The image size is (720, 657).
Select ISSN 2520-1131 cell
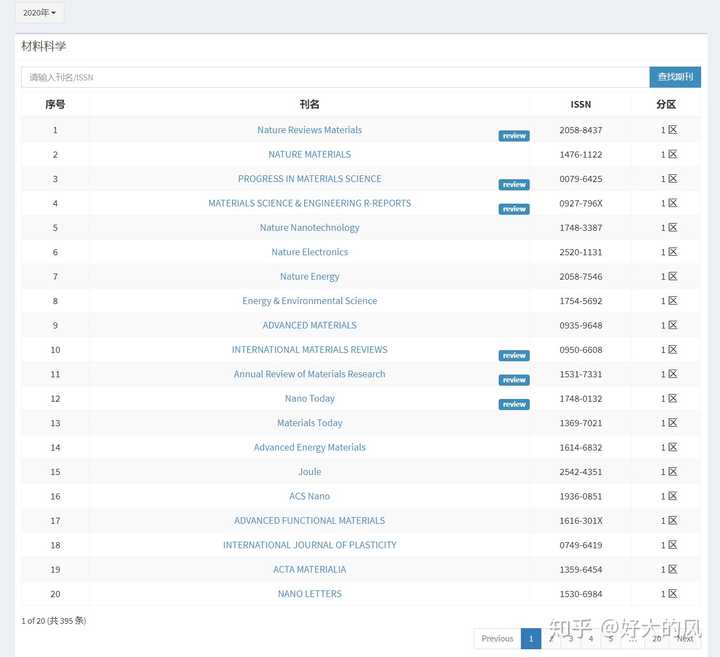580,252
